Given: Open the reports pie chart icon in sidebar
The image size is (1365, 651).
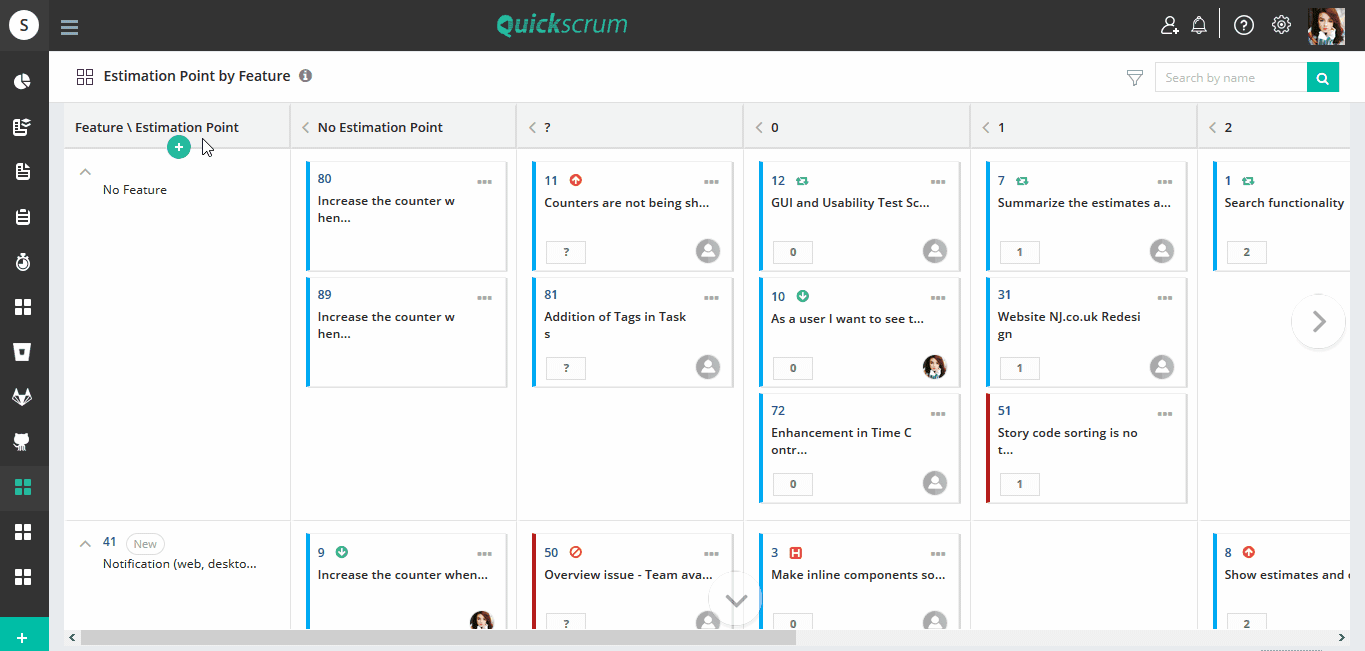Looking at the screenshot, I should pos(24,81).
